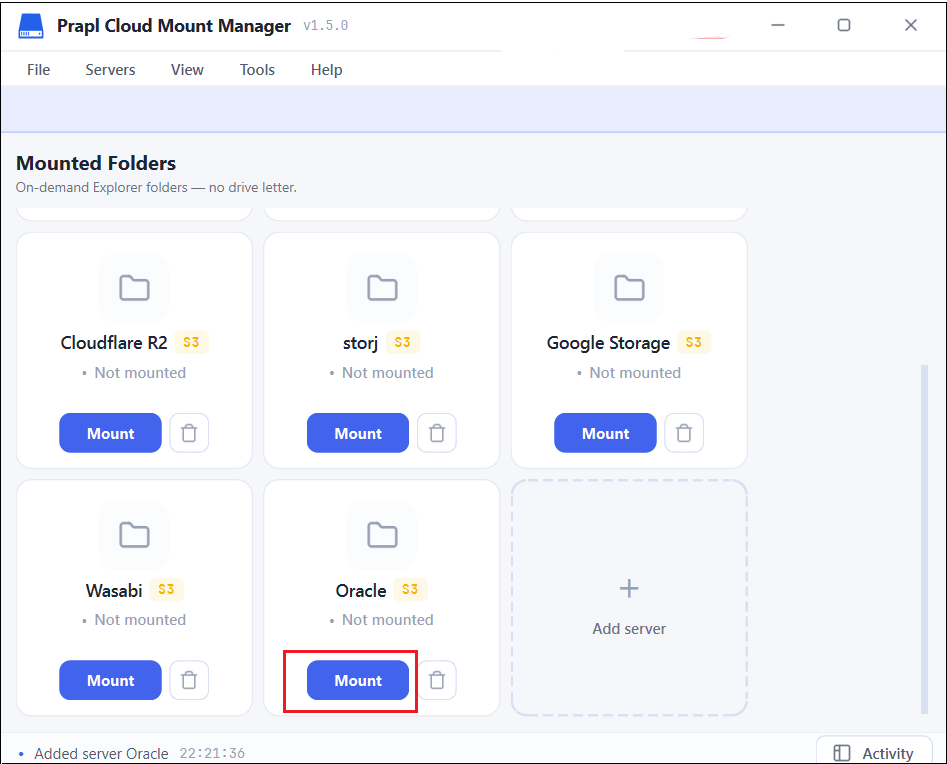The width and height of the screenshot is (947, 764).
Task: Minimize the Prapl Cloud Mount Manager window
Action: pyautogui.click(x=778, y=25)
